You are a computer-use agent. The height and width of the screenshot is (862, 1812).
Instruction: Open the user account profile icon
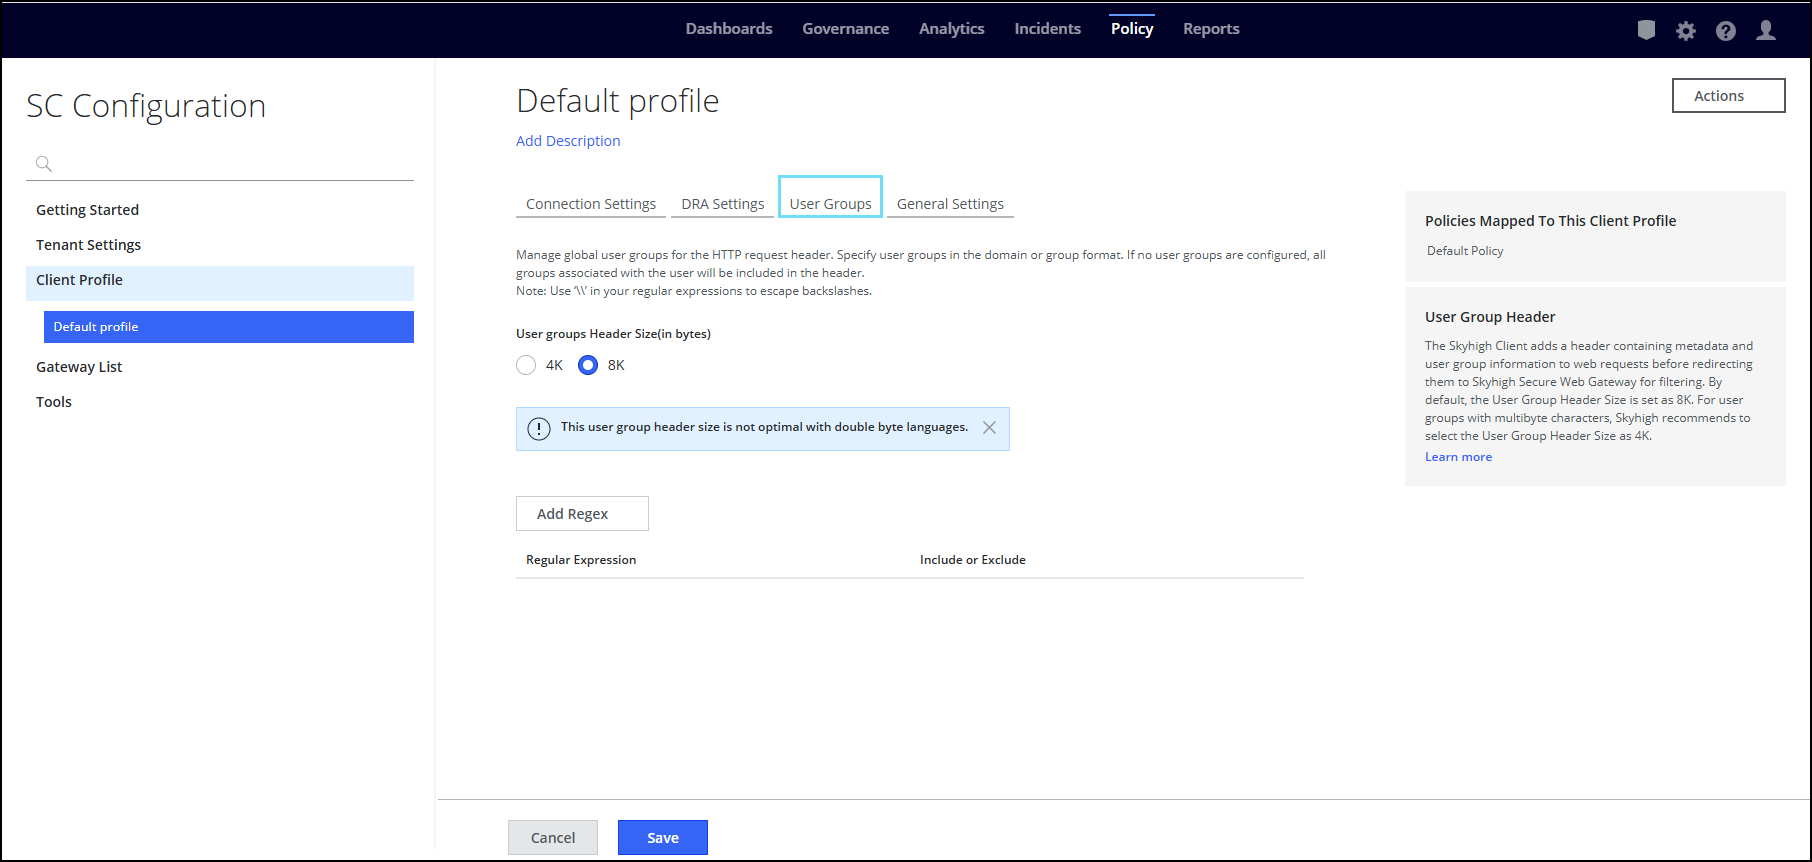1766,30
